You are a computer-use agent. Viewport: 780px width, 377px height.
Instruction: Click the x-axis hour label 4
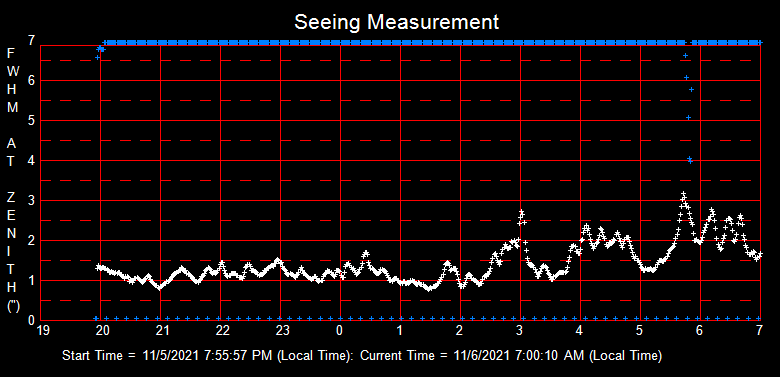click(x=580, y=331)
